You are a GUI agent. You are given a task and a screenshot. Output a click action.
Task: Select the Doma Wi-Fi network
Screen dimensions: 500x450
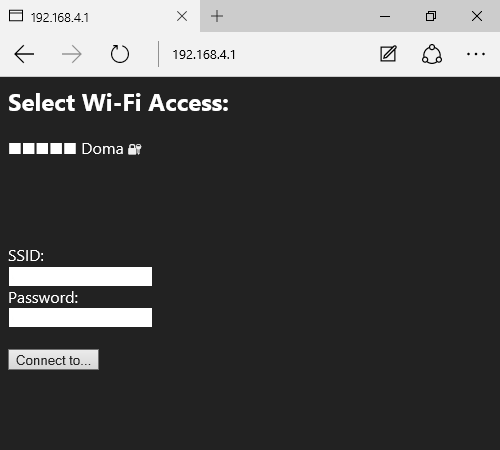pyautogui.click(x=103, y=149)
